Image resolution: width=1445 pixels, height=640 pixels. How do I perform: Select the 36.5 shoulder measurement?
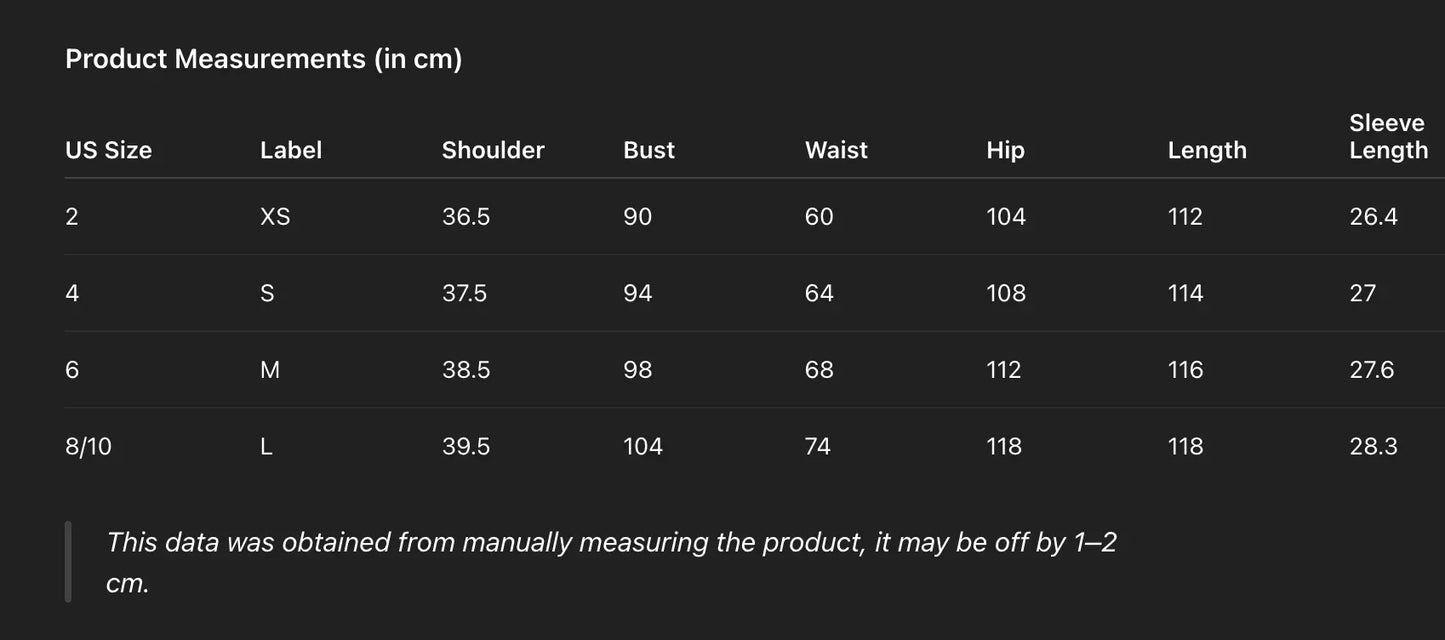click(x=466, y=217)
